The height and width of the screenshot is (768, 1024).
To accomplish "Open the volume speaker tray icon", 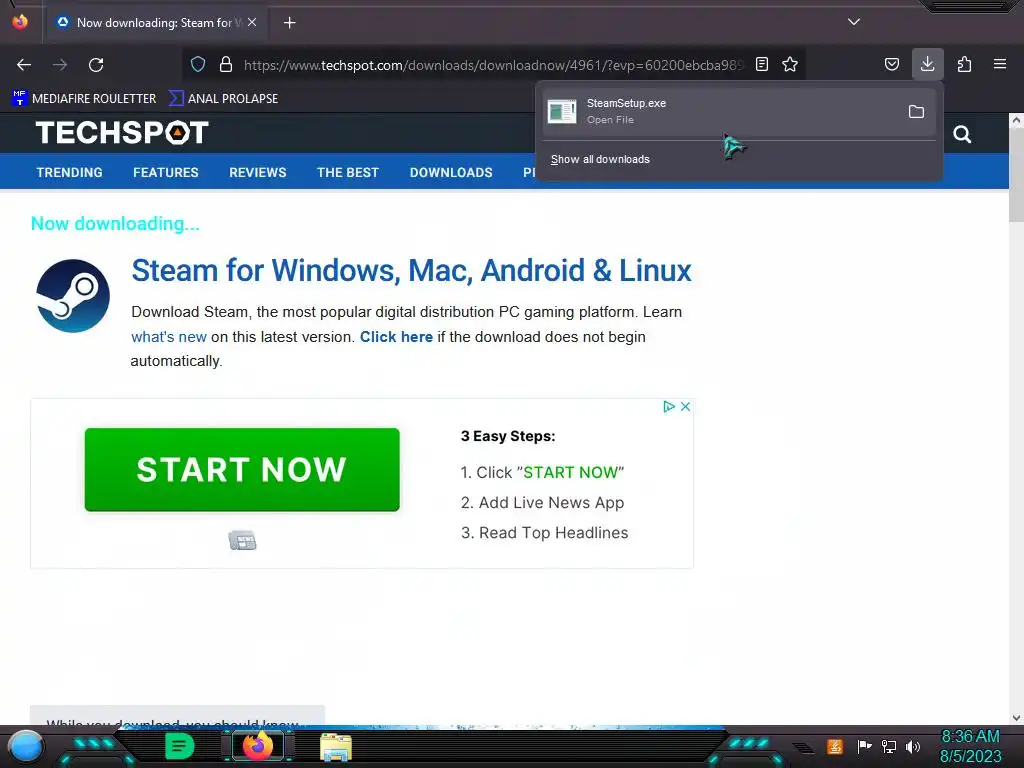I will tap(913, 746).
